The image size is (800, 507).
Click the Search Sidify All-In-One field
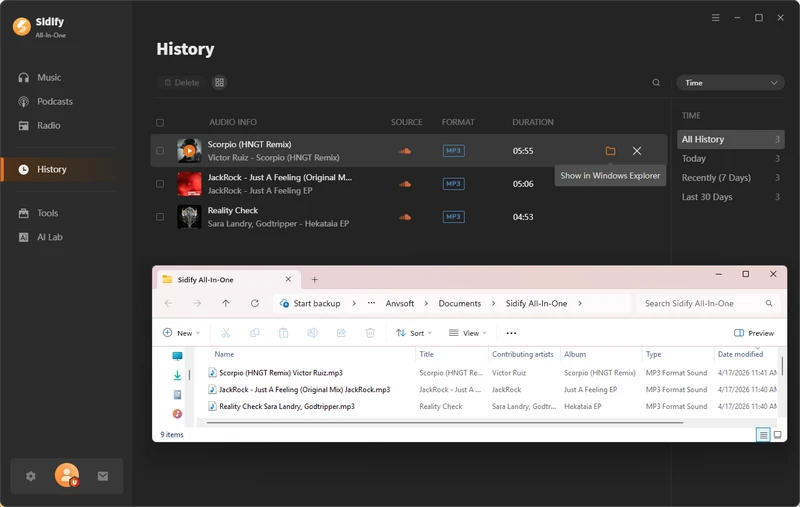pyautogui.click(x=700, y=303)
